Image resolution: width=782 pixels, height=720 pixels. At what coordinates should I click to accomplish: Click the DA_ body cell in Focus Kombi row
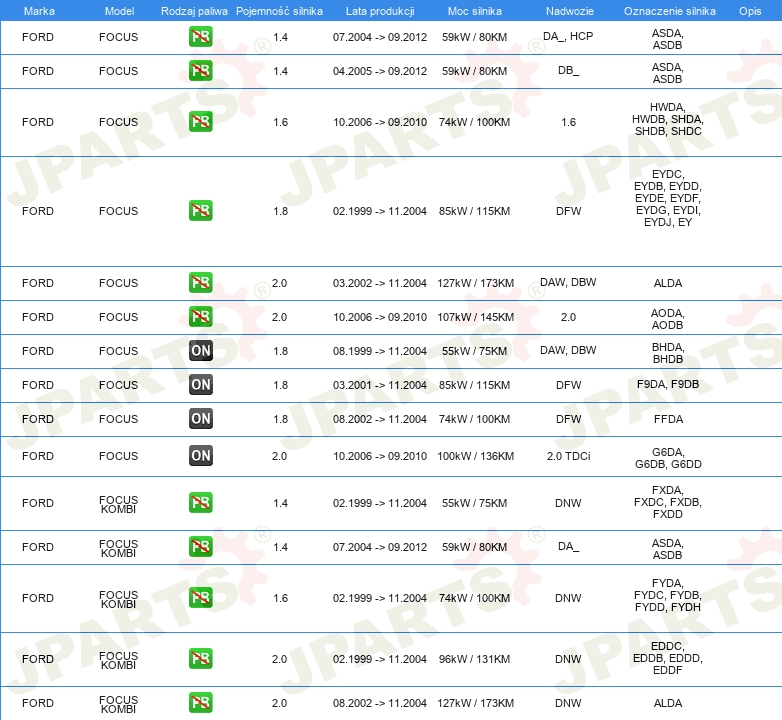(x=569, y=546)
